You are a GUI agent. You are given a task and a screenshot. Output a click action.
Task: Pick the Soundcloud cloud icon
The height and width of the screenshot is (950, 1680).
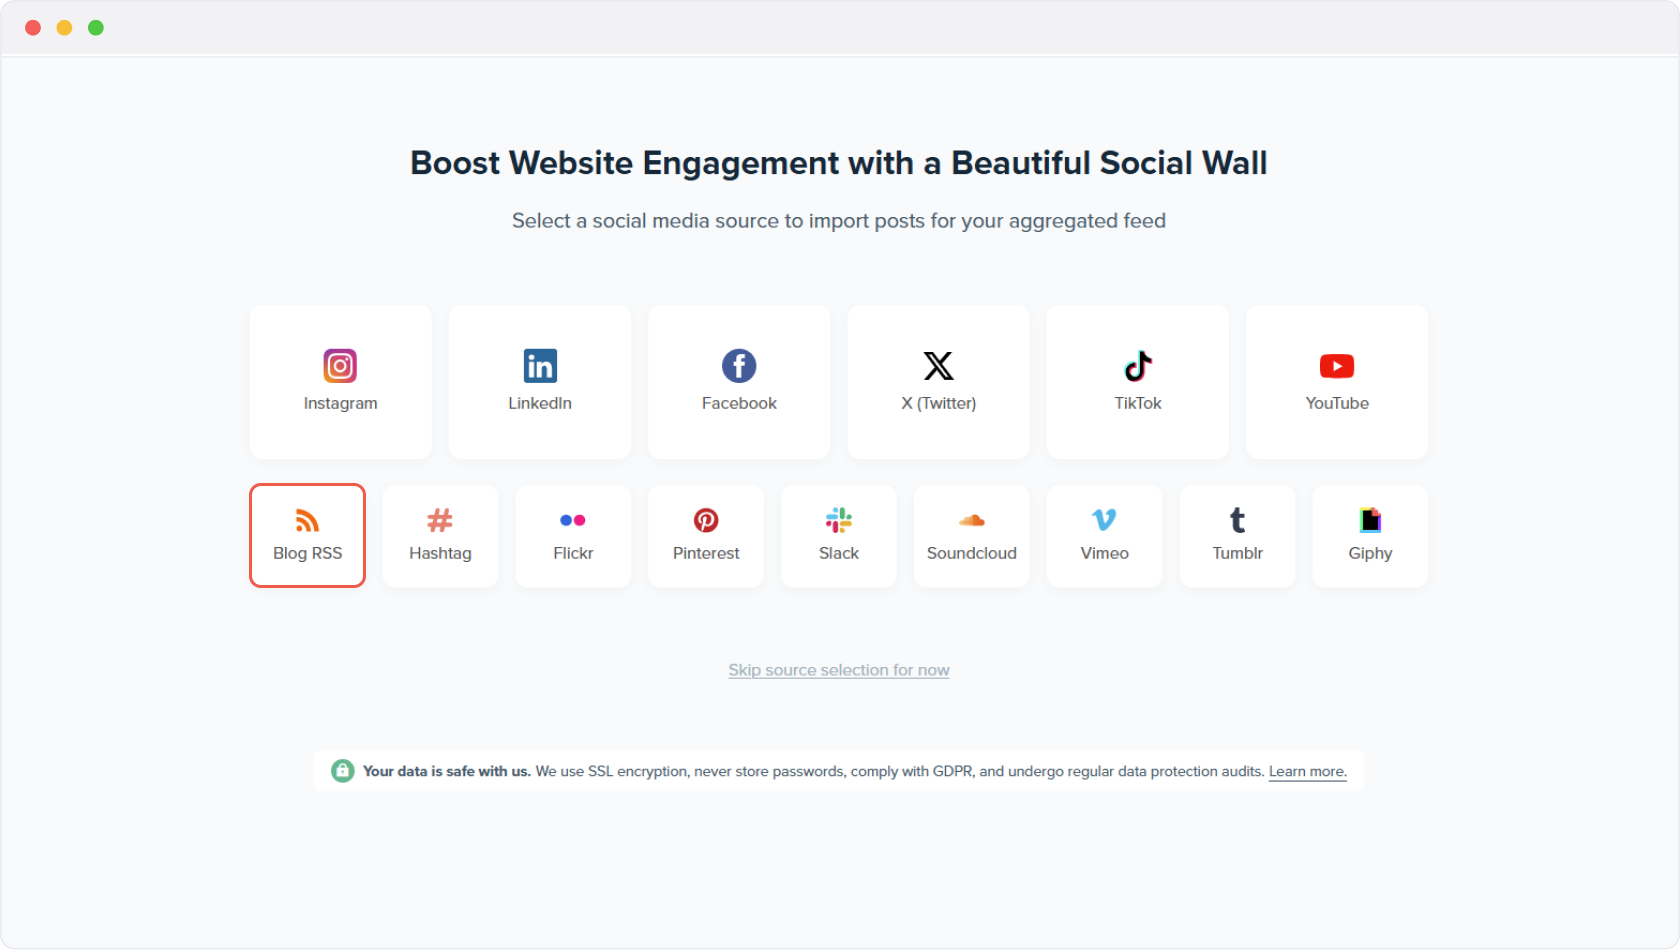pos(972,520)
